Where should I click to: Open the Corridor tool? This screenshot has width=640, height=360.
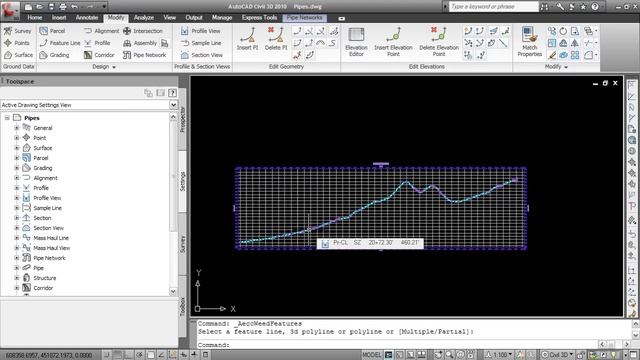[99, 55]
